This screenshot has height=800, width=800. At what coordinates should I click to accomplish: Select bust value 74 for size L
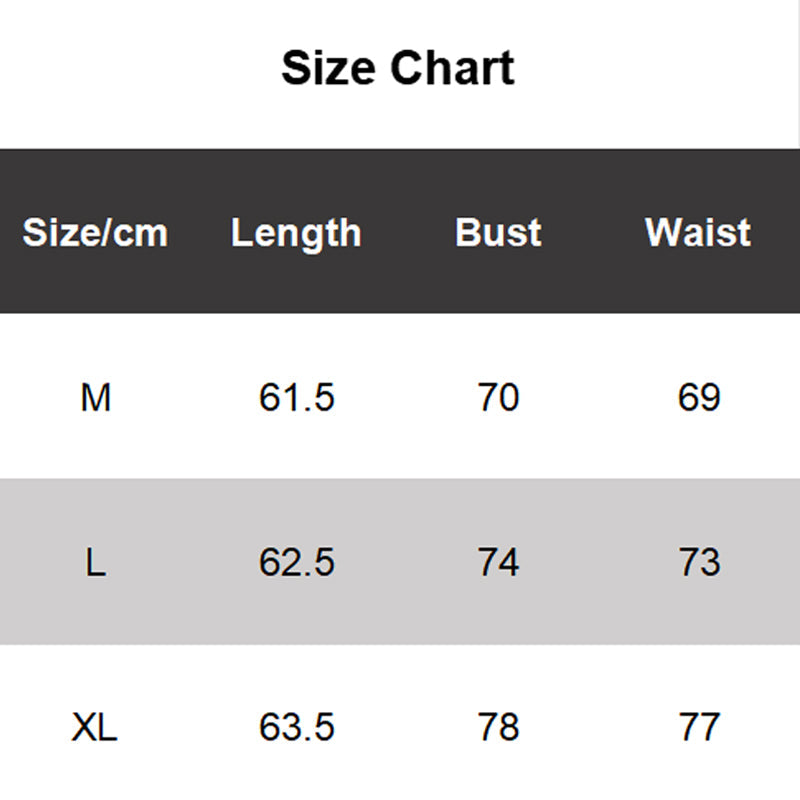click(x=498, y=563)
